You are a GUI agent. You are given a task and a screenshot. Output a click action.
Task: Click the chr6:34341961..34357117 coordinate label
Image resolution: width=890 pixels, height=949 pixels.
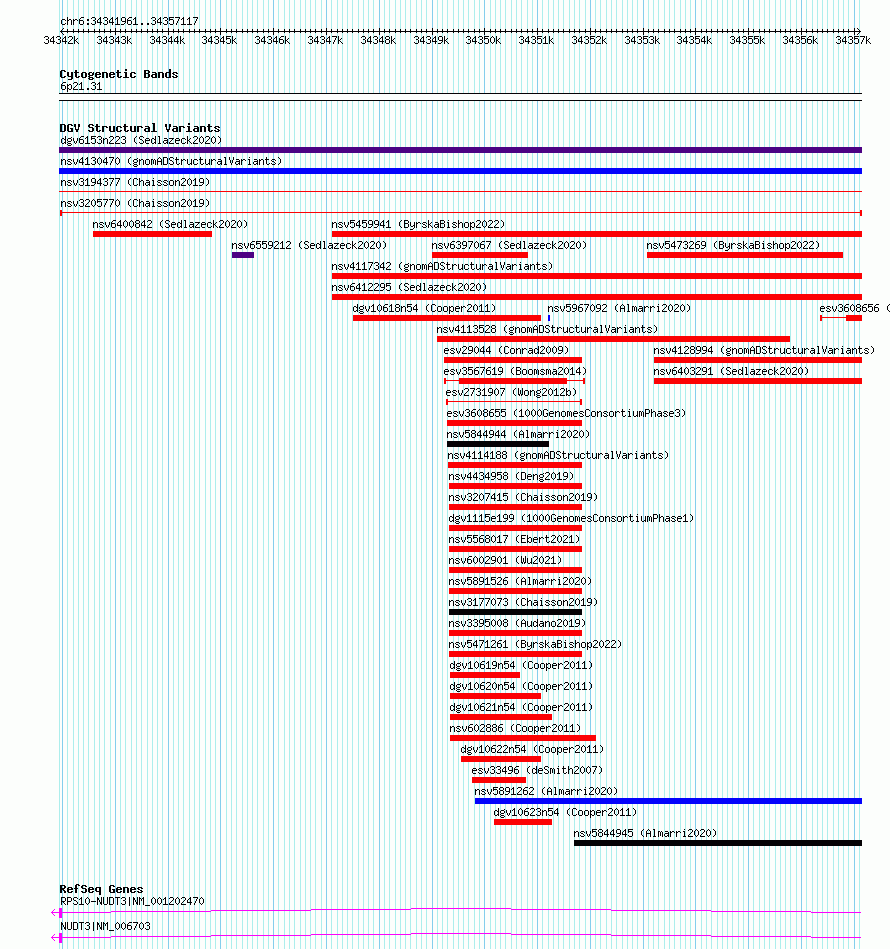(129, 21)
